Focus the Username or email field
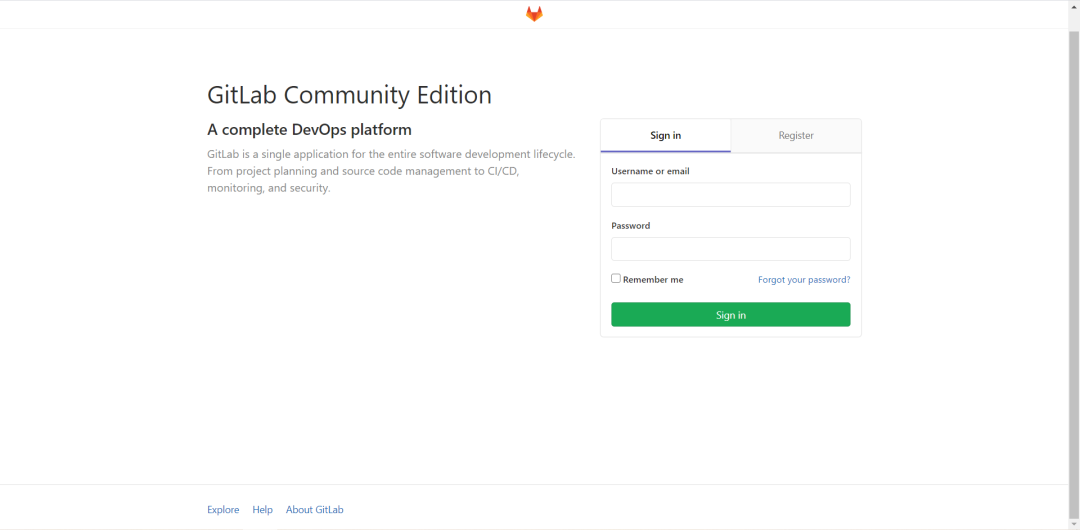1080x530 pixels. point(731,194)
